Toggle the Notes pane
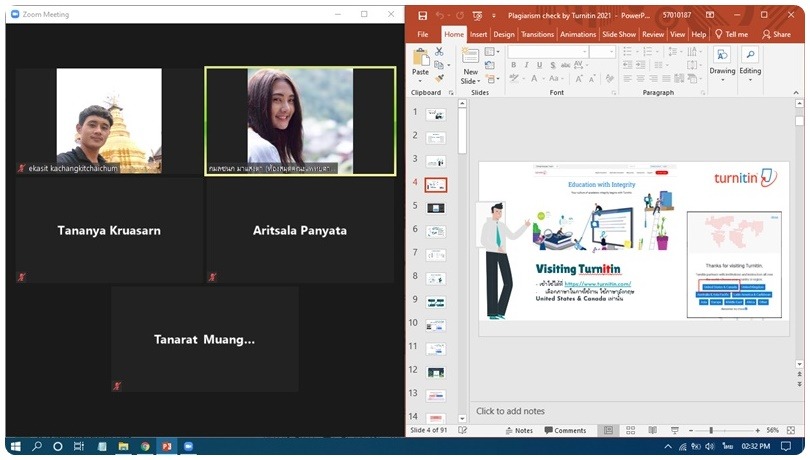Viewport: 810px width, 460px height. point(518,430)
